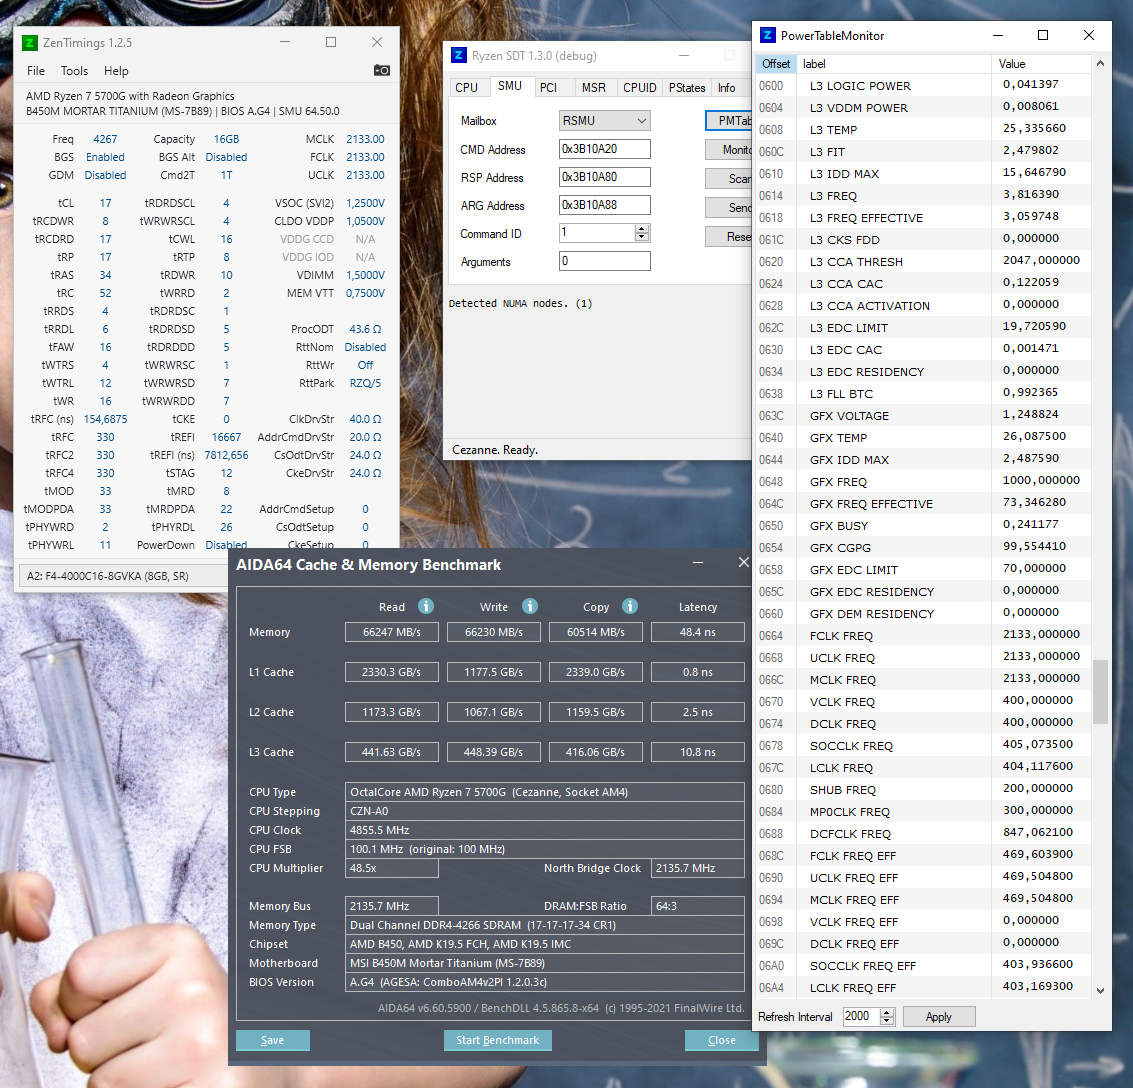Decrease Command ID with the down arrow
The image size is (1133, 1088).
[x=642, y=237]
